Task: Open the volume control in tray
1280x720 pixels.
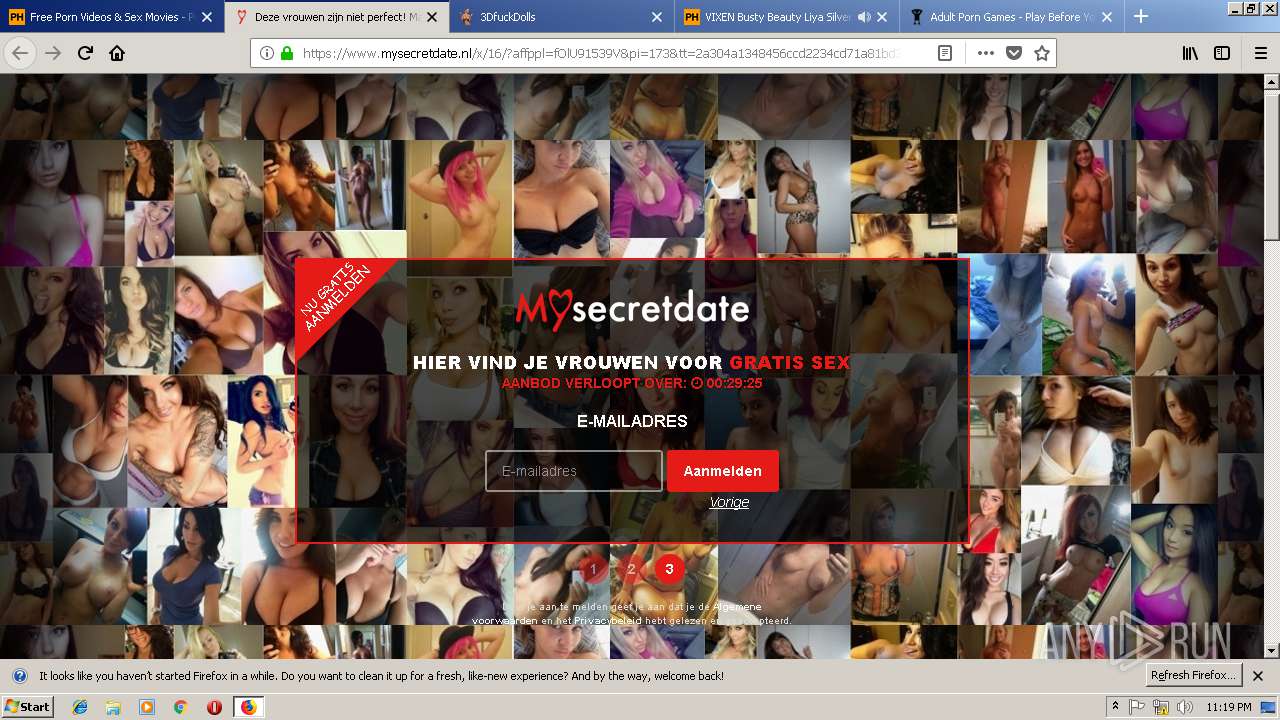Action: pyautogui.click(x=1185, y=707)
